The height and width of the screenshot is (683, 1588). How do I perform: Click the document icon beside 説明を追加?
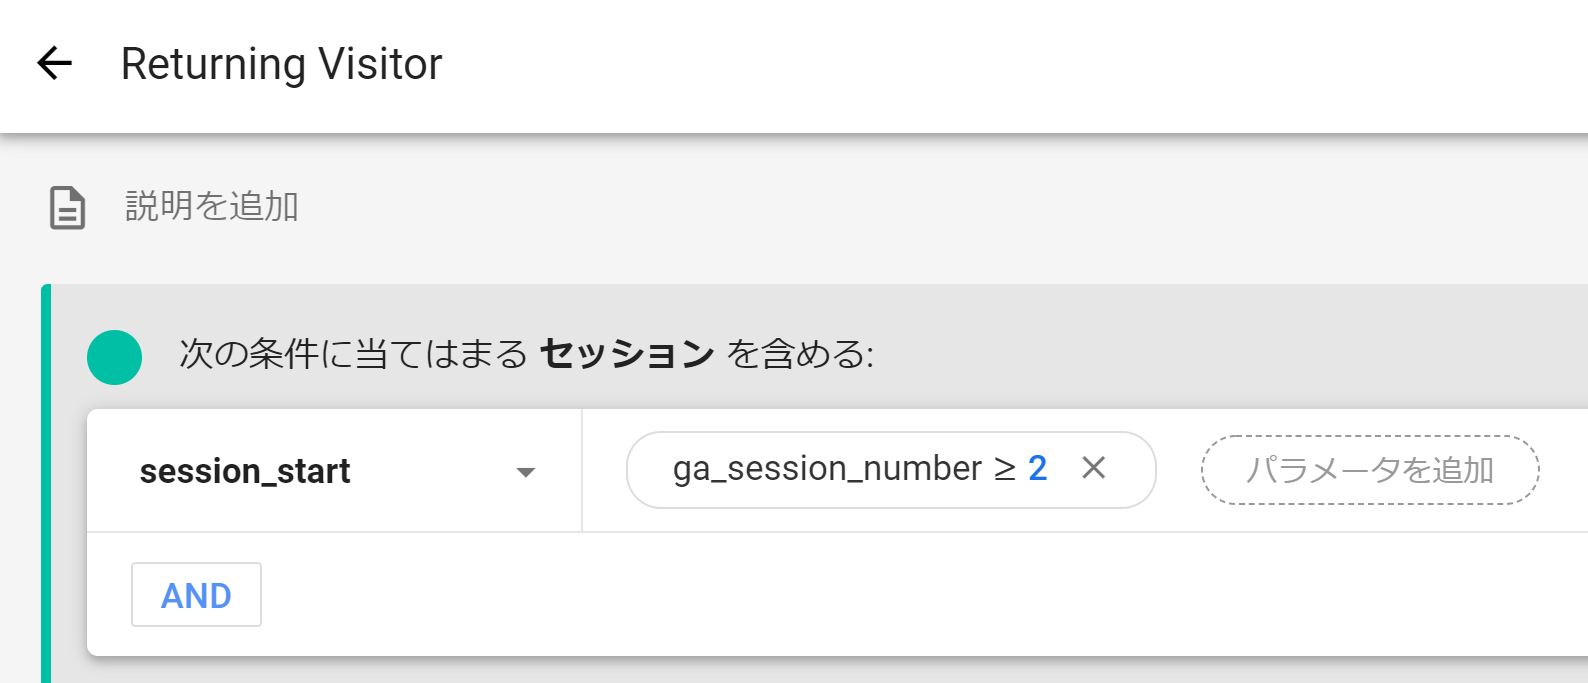[65, 207]
